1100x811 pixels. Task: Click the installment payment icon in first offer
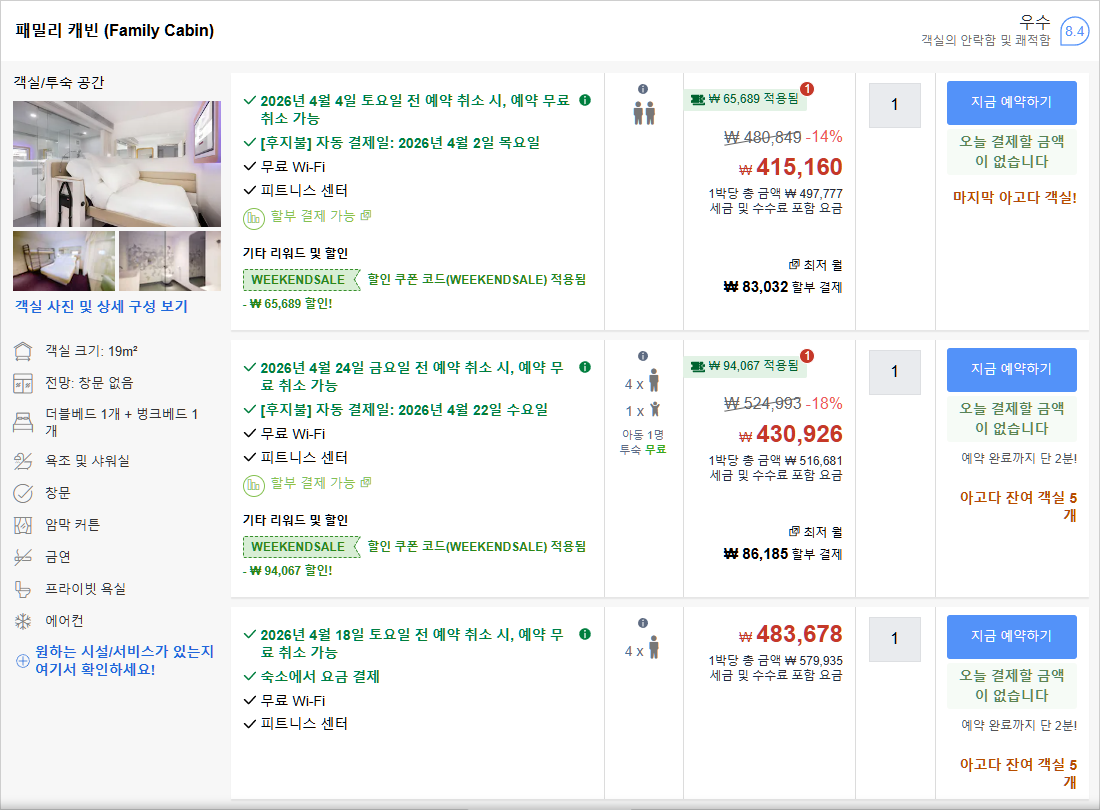coord(254,216)
